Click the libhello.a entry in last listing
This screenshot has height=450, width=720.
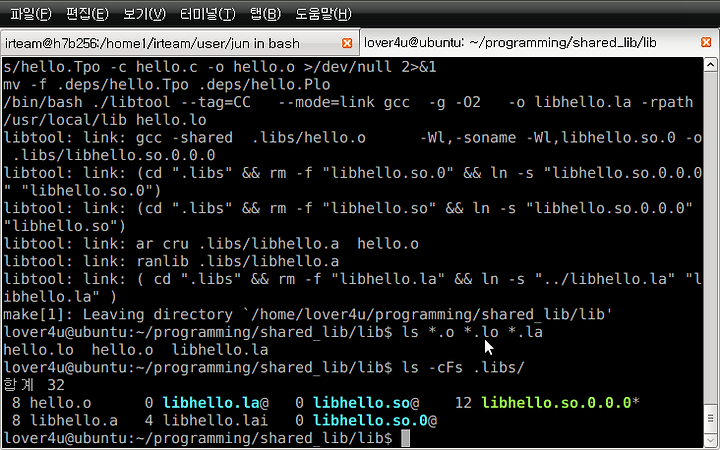click(74, 420)
